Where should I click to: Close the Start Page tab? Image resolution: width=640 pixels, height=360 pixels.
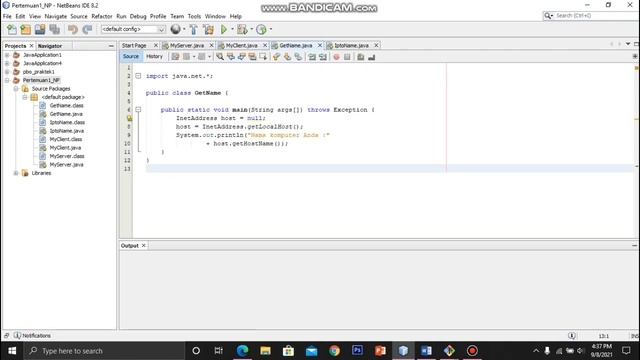point(156,45)
